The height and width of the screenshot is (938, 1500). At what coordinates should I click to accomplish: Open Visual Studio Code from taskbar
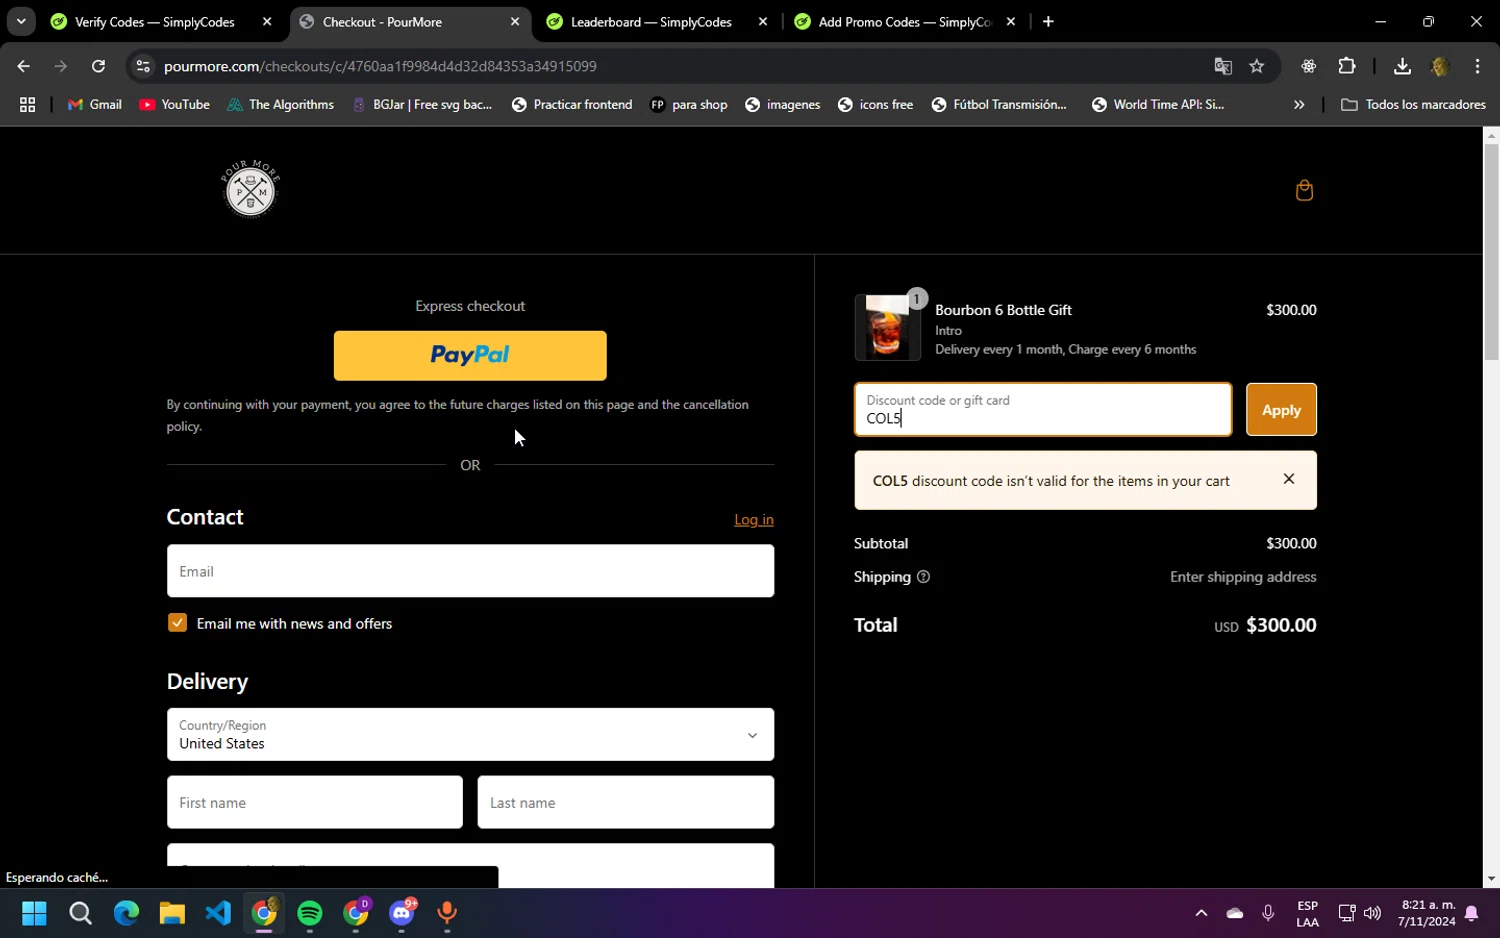[218, 913]
